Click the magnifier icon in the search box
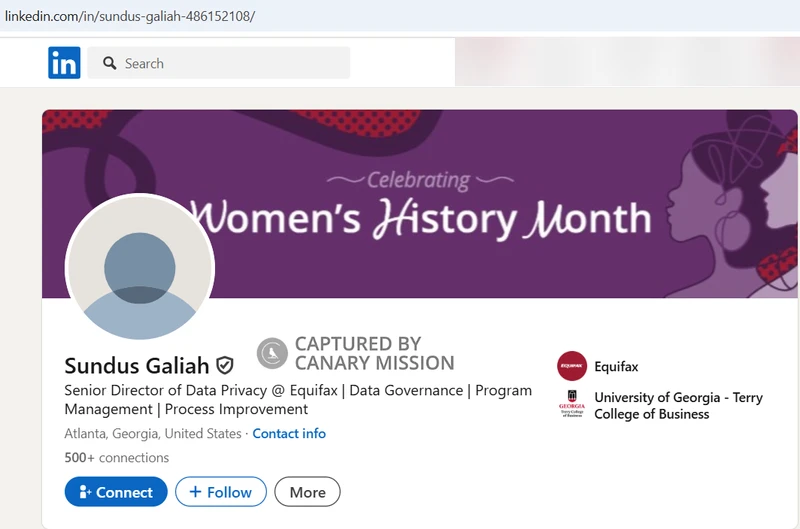Image resolution: width=800 pixels, height=529 pixels. coord(110,63)
